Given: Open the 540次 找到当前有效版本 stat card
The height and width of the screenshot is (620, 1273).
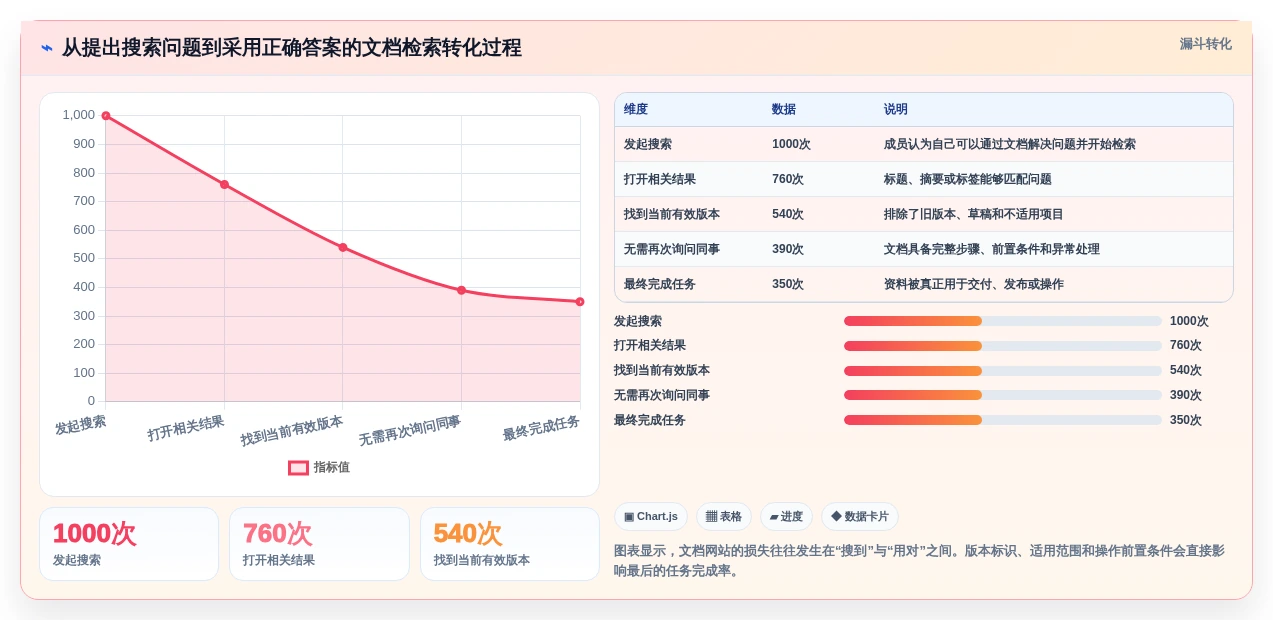Looking at the screenshot, I should 510,544.
